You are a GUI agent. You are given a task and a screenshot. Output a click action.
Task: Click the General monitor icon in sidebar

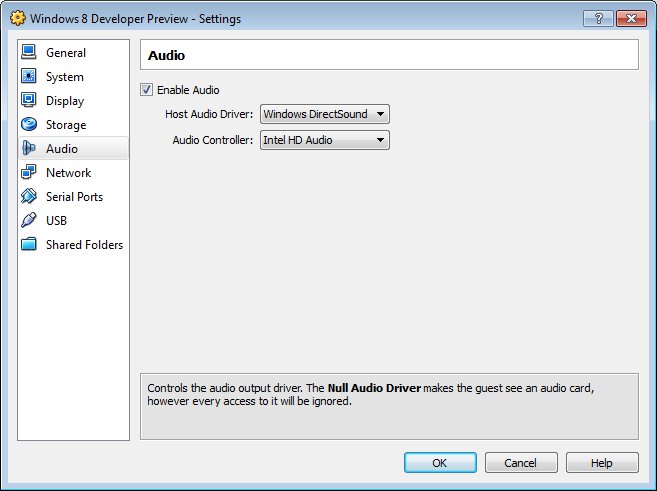click(x=28, y=52)
